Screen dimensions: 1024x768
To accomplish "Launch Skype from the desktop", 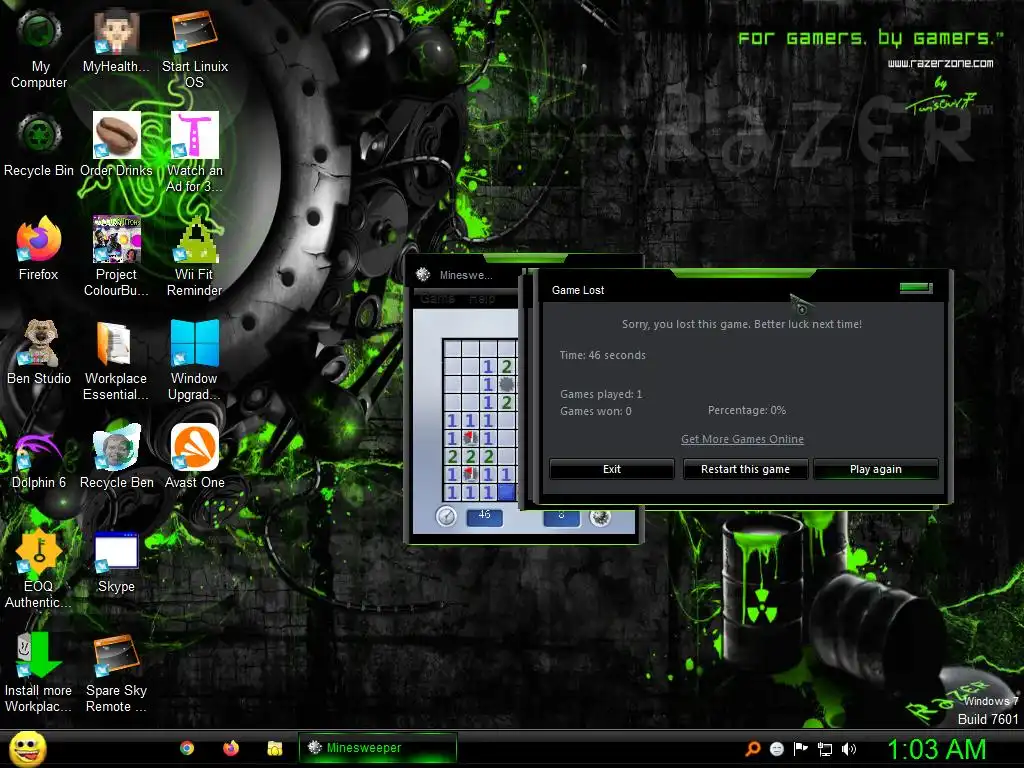I will pyautogui.click(x=116, y=562).
